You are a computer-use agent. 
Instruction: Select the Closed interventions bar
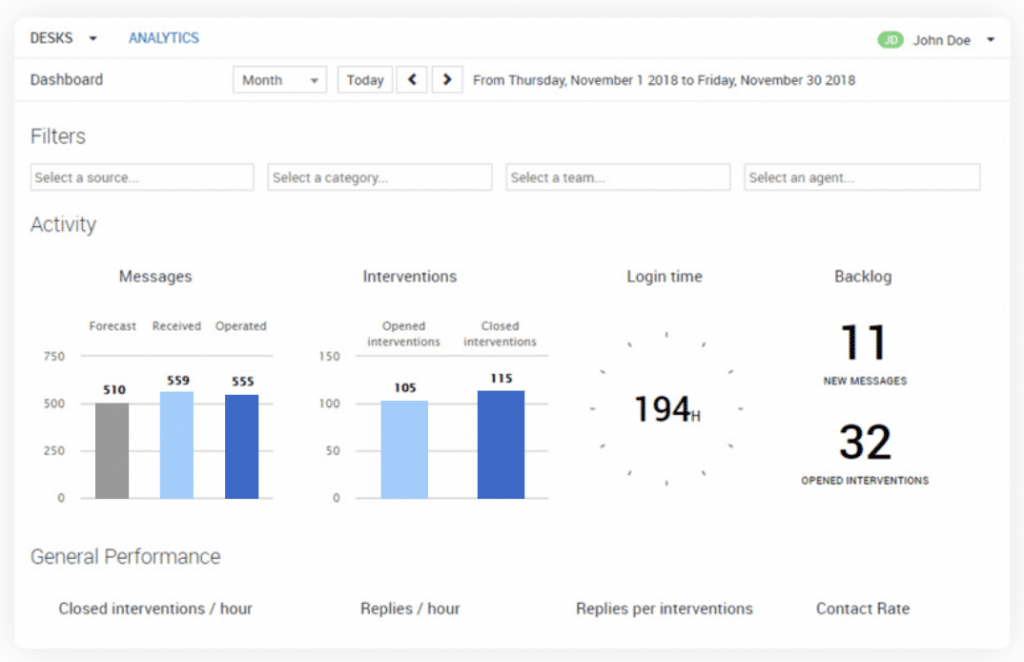coord(500,444)
